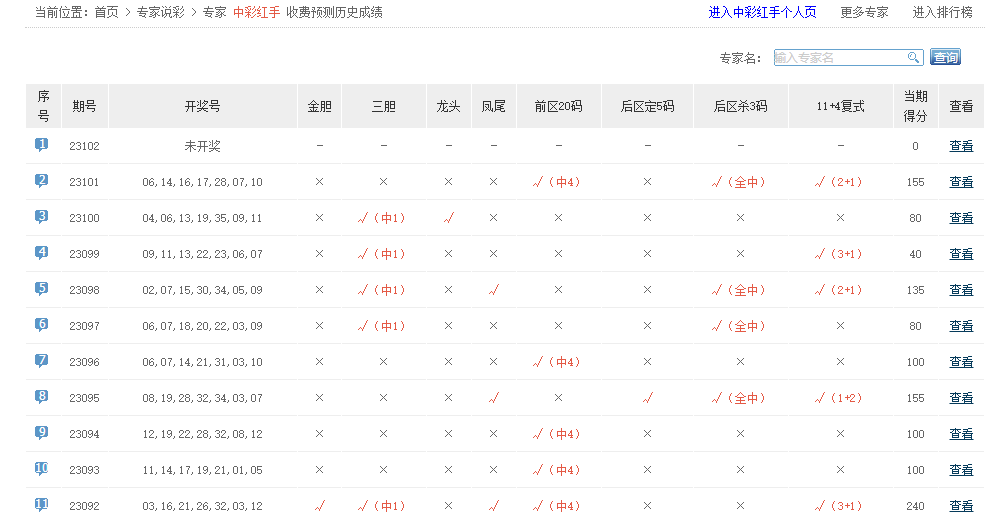View details for issue 23098
This screenshot has height=519, width=986.
coord(960,290)
